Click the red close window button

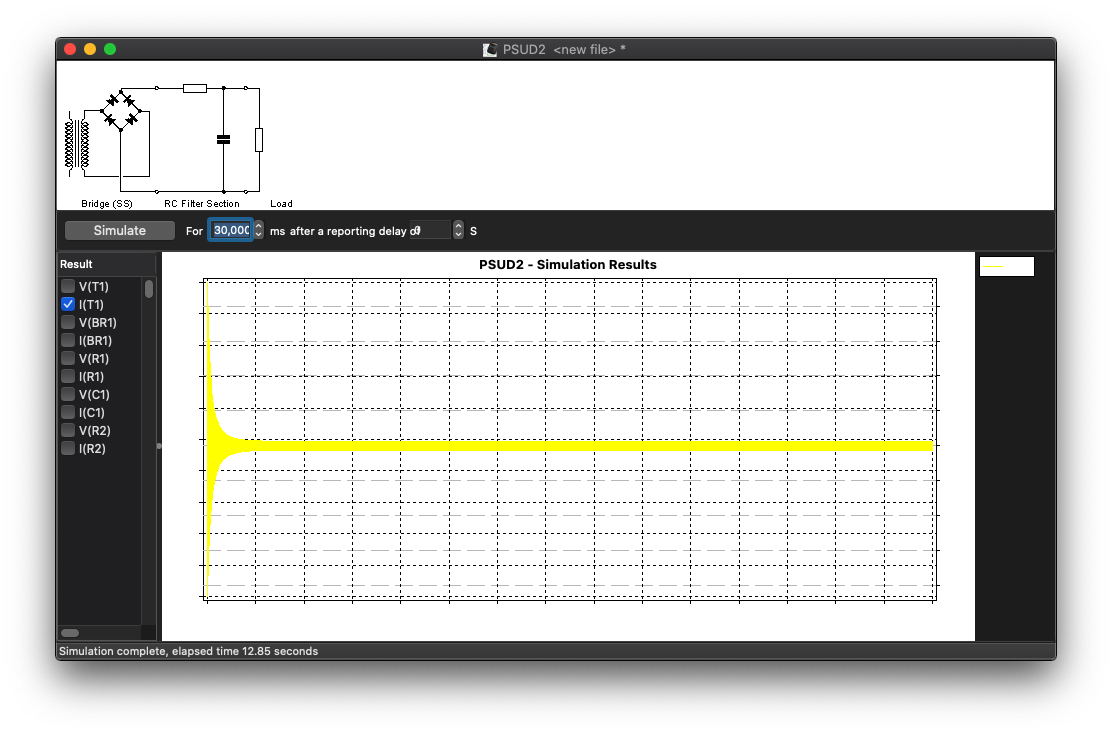coord(70,49)
